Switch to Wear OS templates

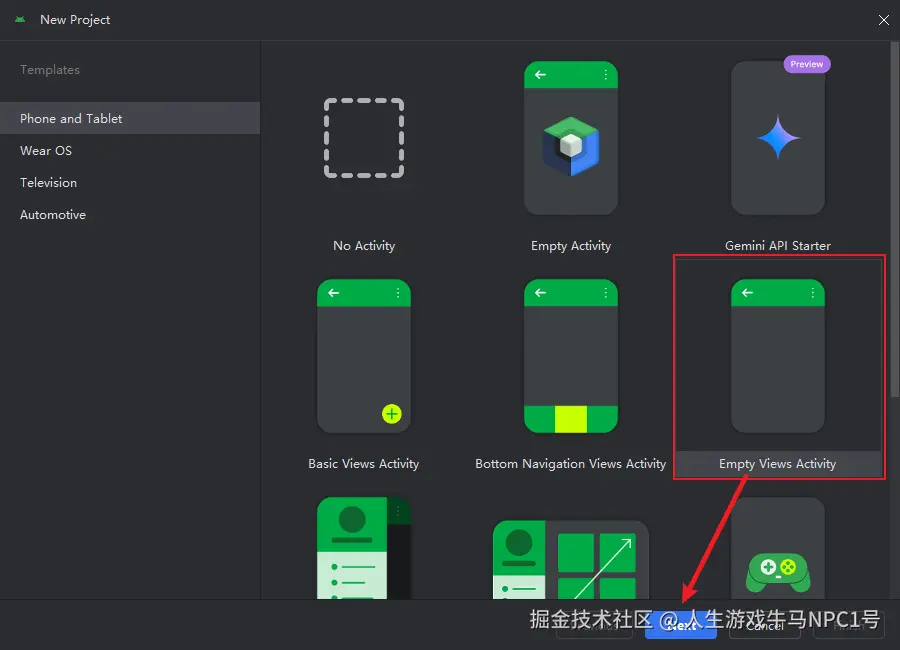(x=130, y=150)
